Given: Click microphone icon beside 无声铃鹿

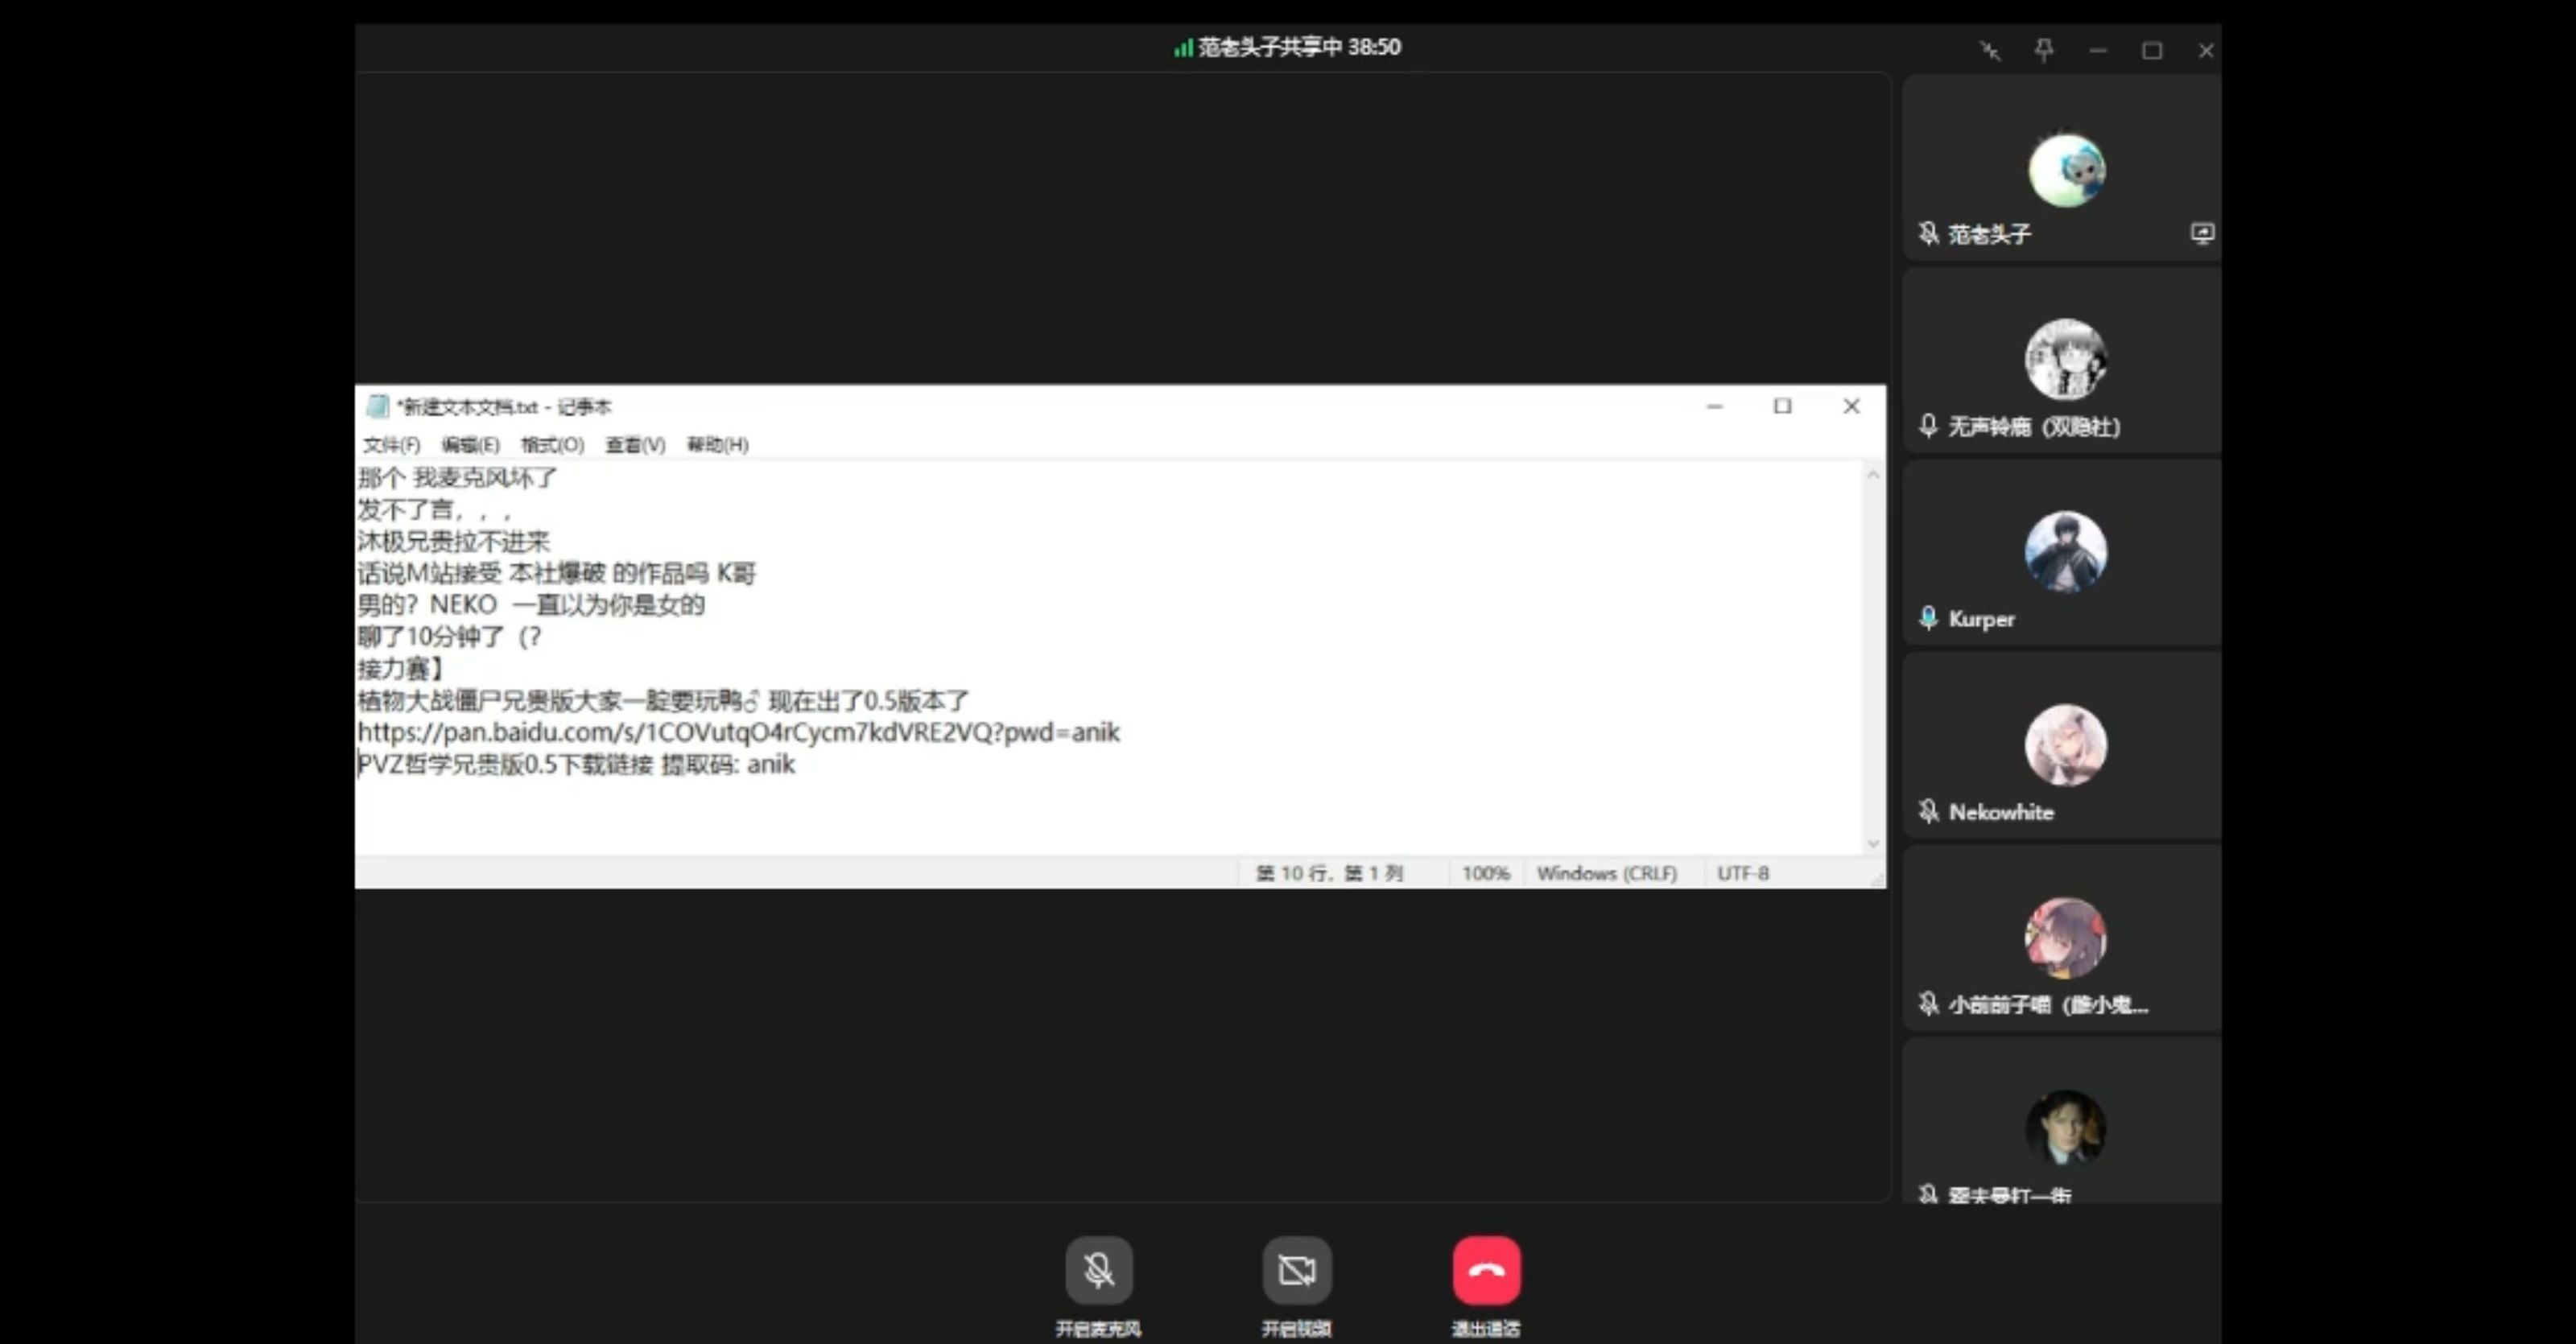Looking at the screenshot, I should coord(1928,426).
